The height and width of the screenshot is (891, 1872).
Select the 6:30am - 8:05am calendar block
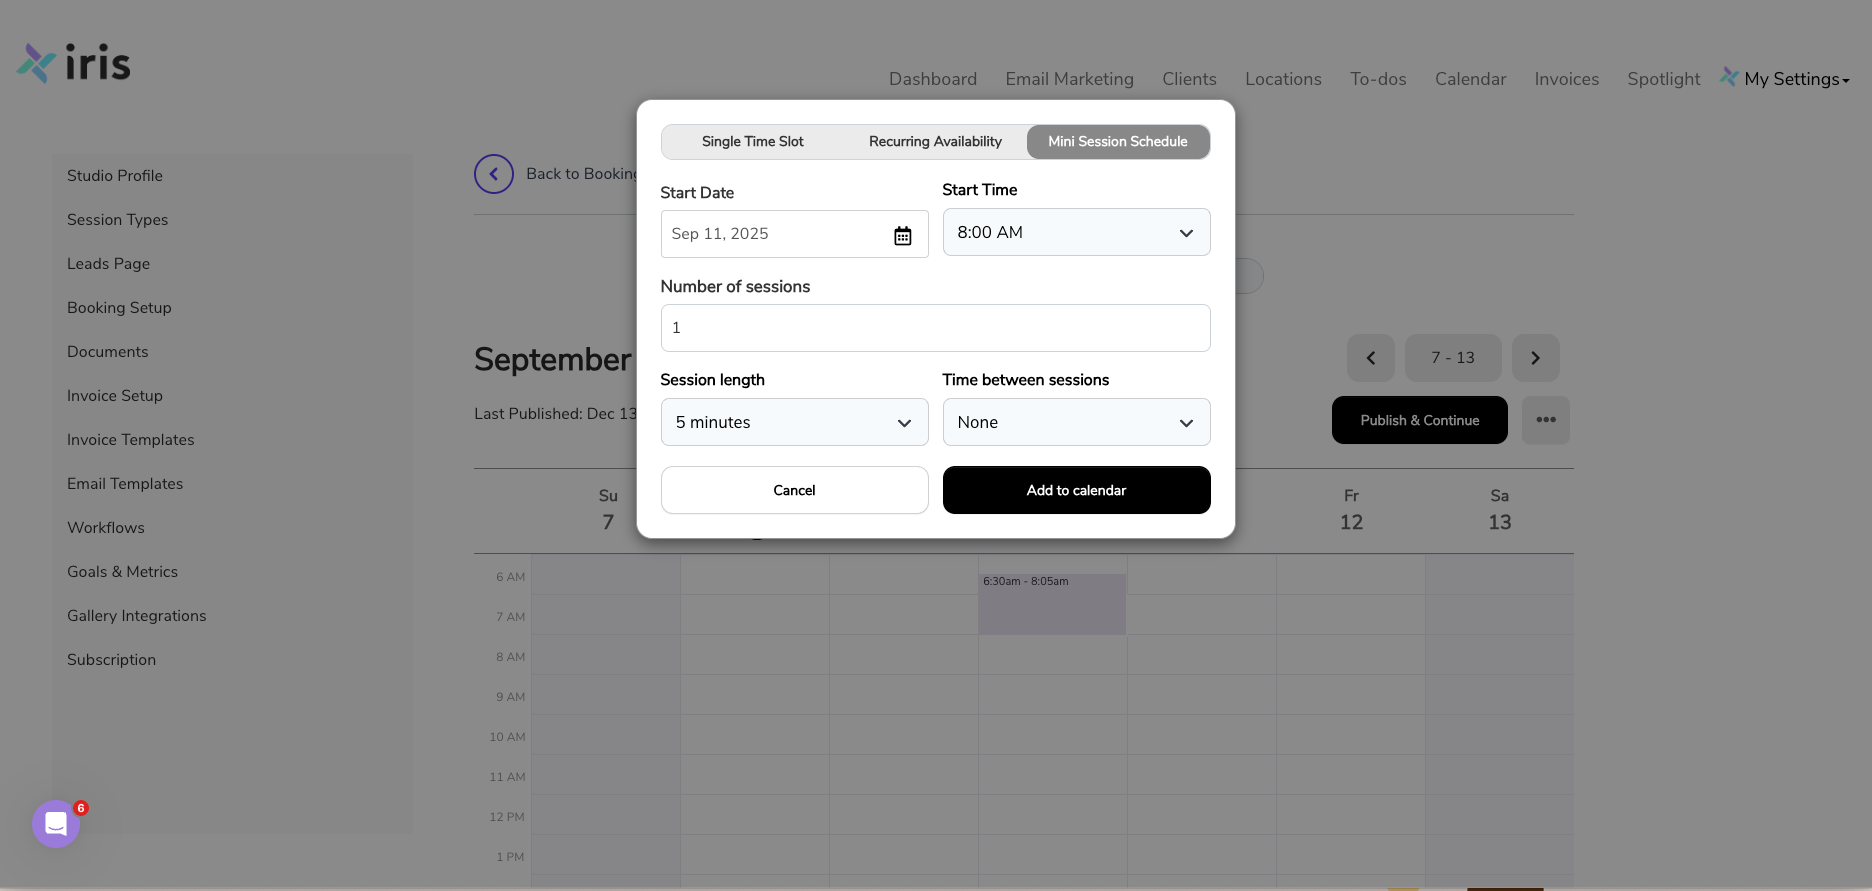1051,604
